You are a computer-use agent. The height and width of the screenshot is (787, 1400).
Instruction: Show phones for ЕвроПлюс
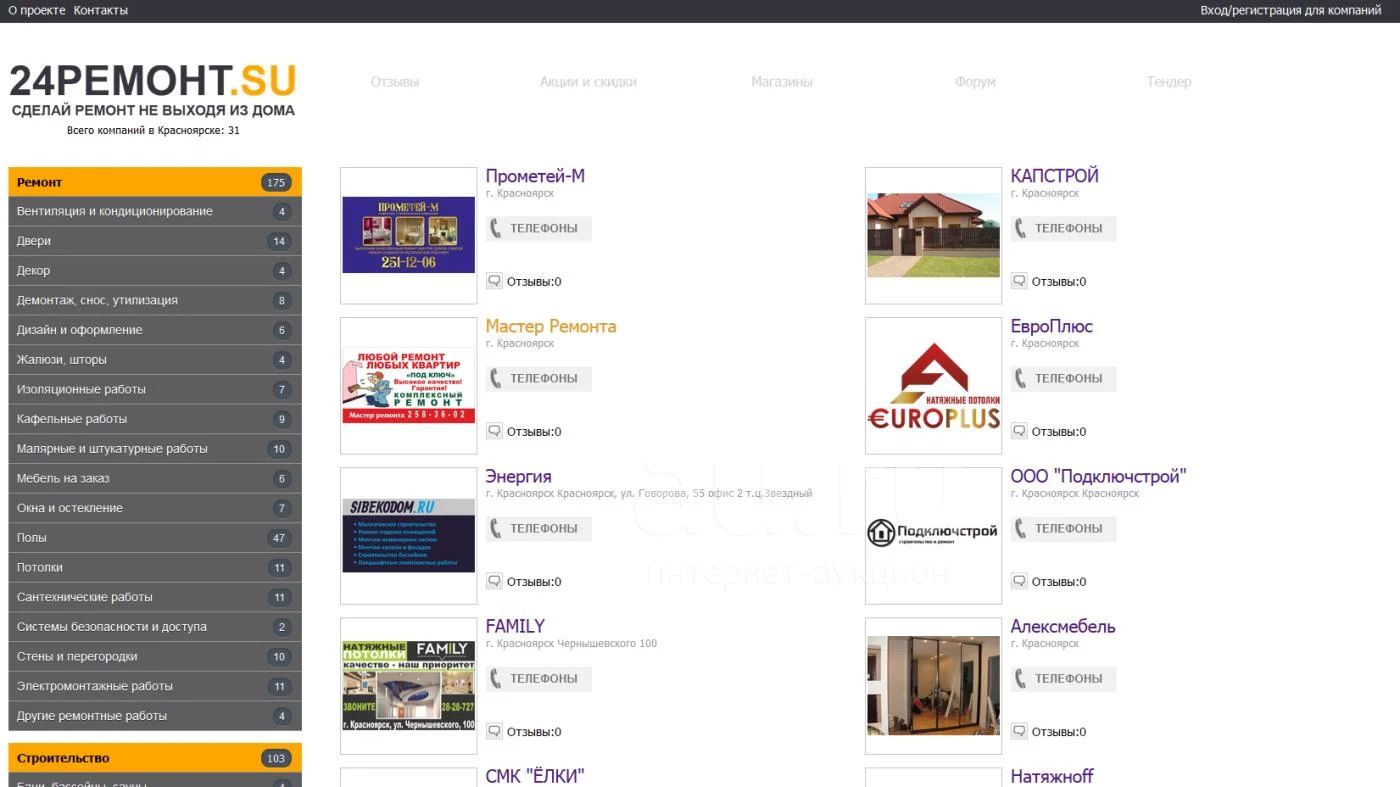1064,378
